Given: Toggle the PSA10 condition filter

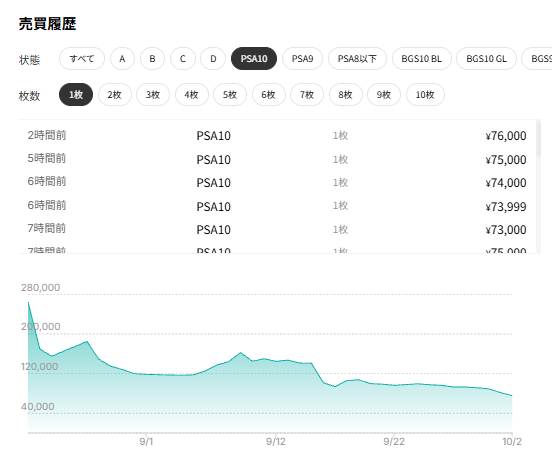Looking at the screenshot, I should (254, 59).
